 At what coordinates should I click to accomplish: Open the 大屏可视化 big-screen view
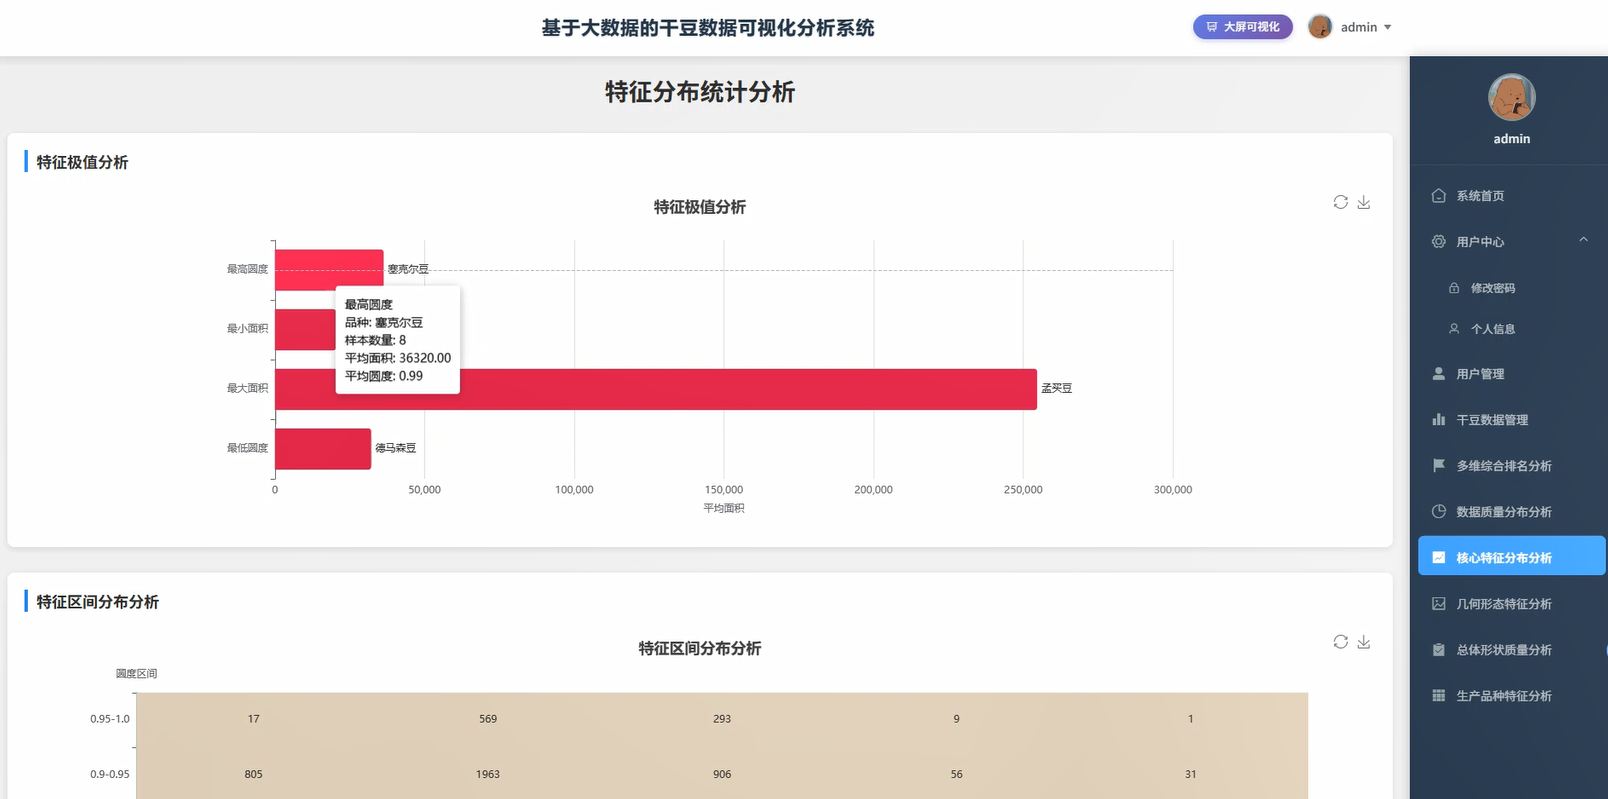tap(1242, 27)
